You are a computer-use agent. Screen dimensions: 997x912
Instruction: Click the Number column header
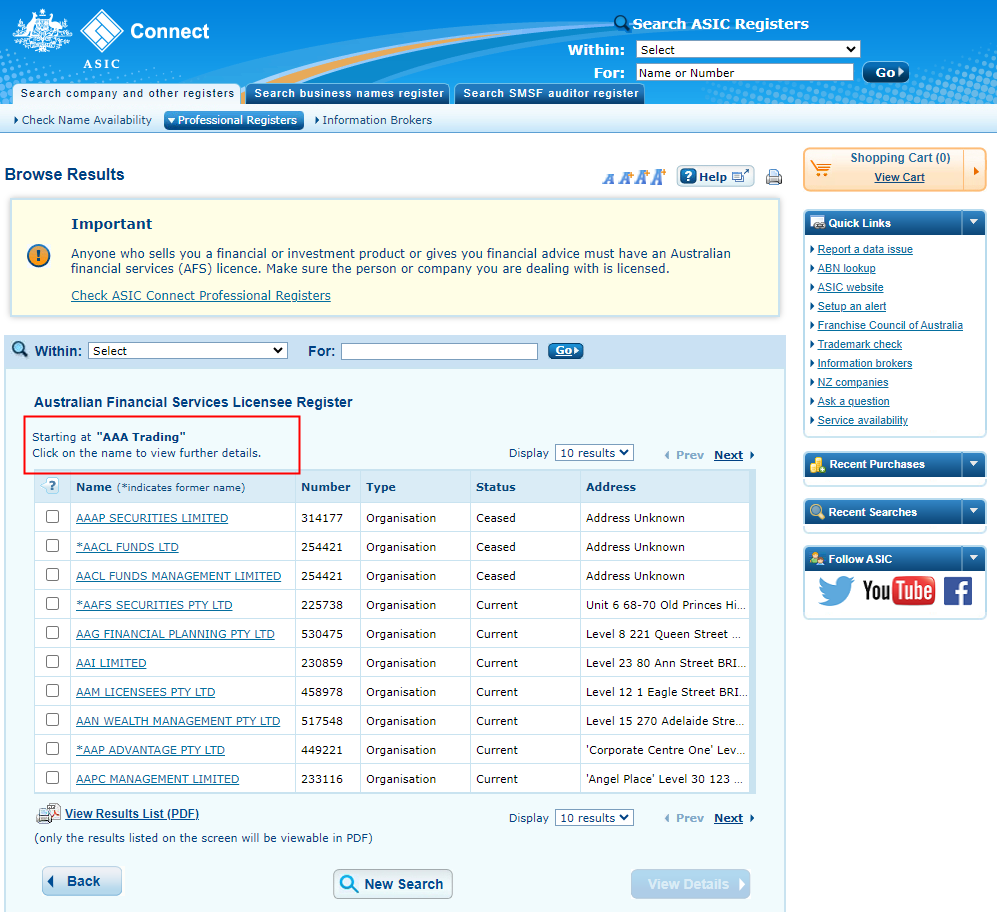pos(326,487)
